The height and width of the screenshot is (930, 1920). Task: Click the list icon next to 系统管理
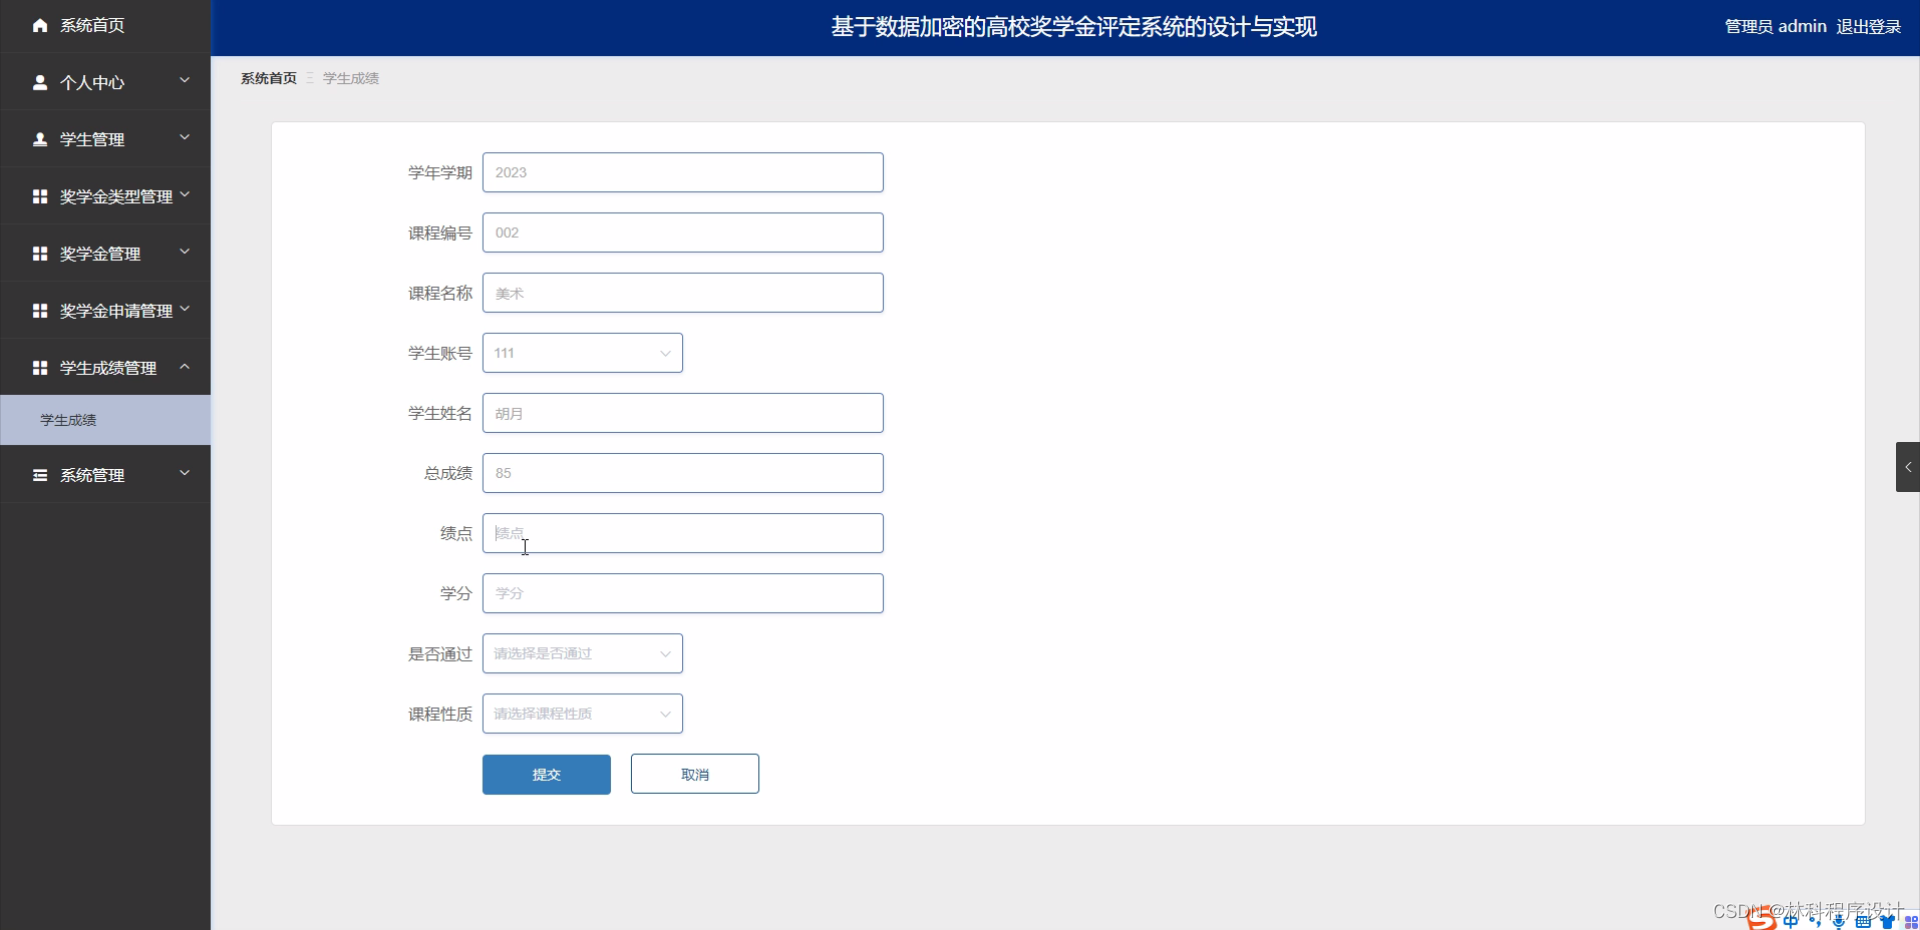click(40, 474)
